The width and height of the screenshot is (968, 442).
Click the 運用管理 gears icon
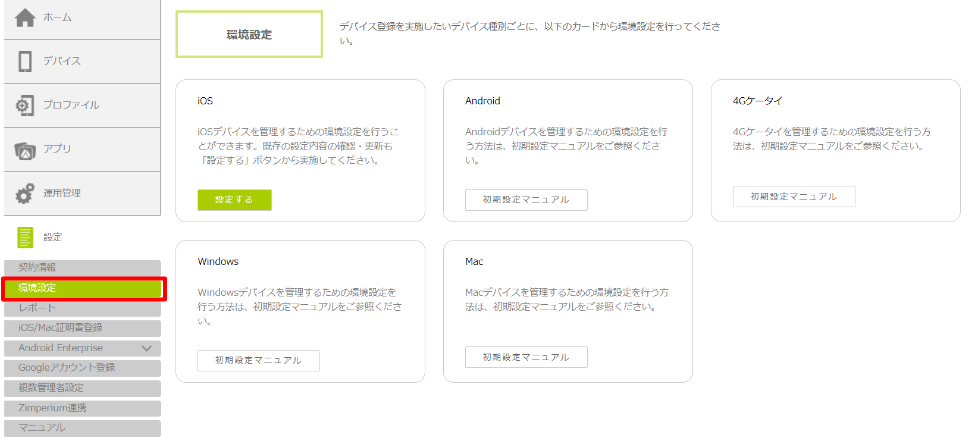26,193
